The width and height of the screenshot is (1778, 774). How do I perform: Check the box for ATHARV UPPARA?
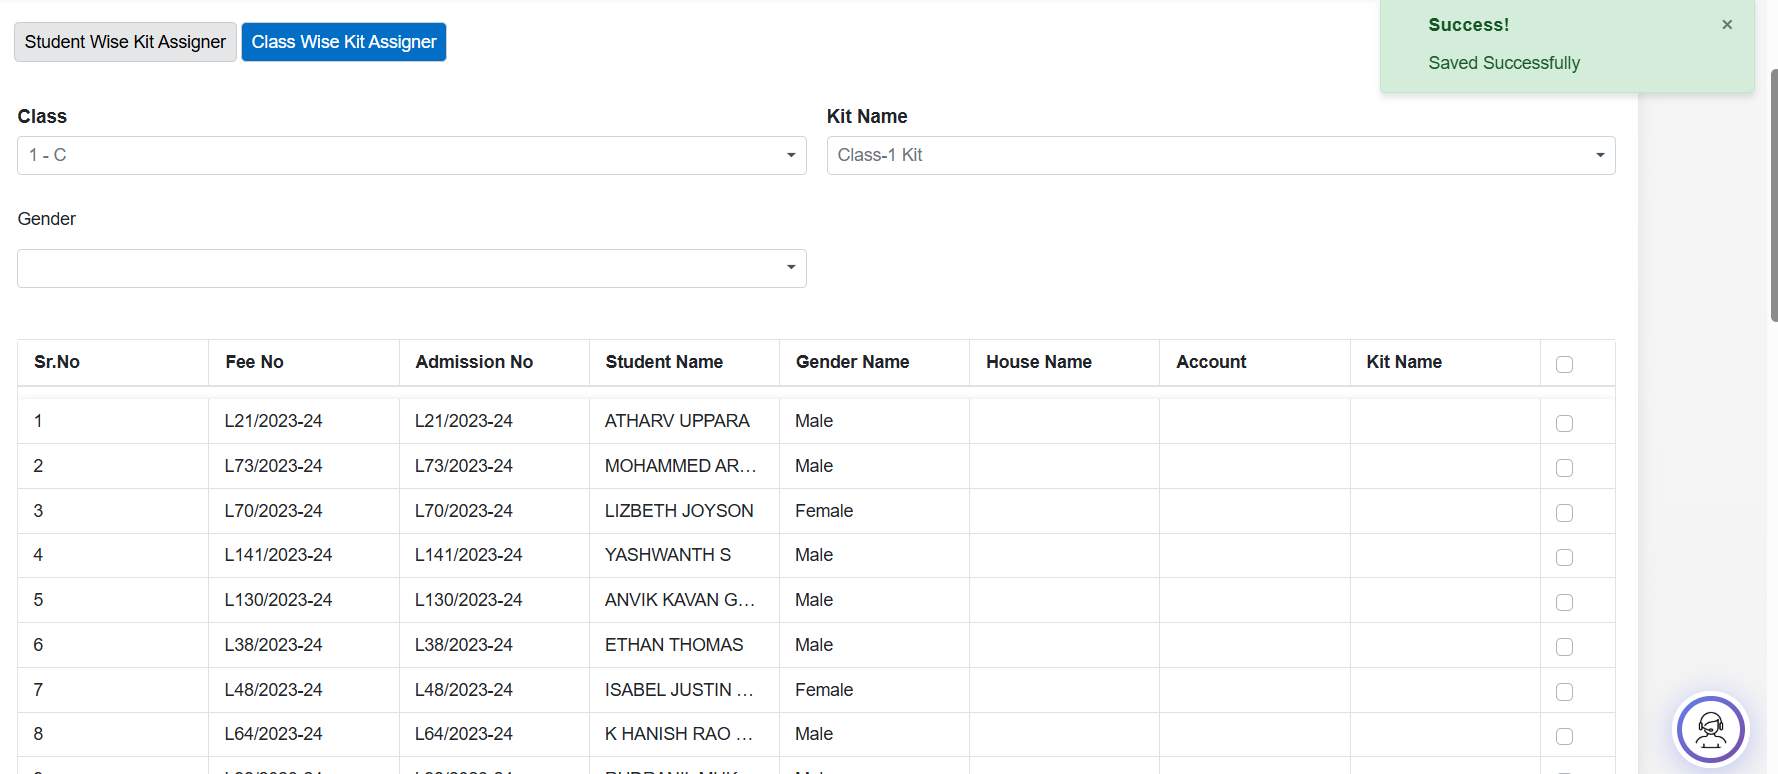pyautogui.click(x=1564, y=423)
